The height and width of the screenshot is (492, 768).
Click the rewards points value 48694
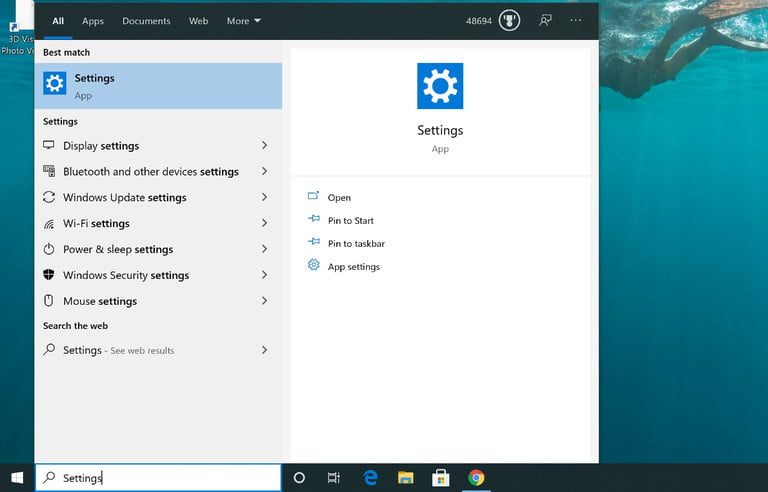coord(479,21)
